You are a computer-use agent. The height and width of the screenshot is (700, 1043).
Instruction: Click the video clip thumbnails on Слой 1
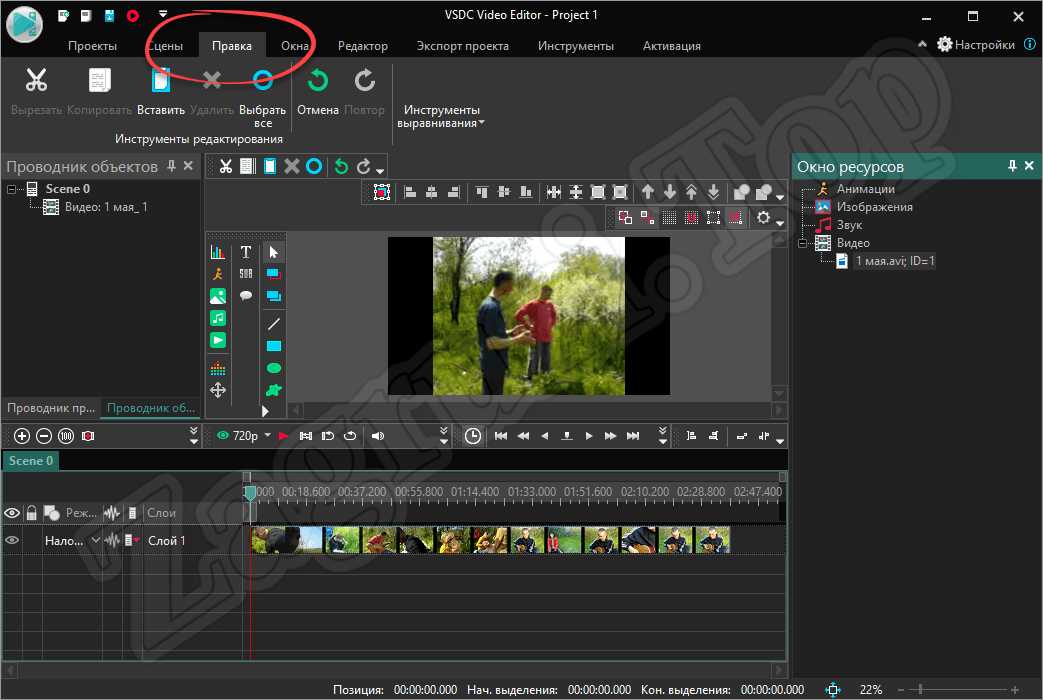point(490,540)
